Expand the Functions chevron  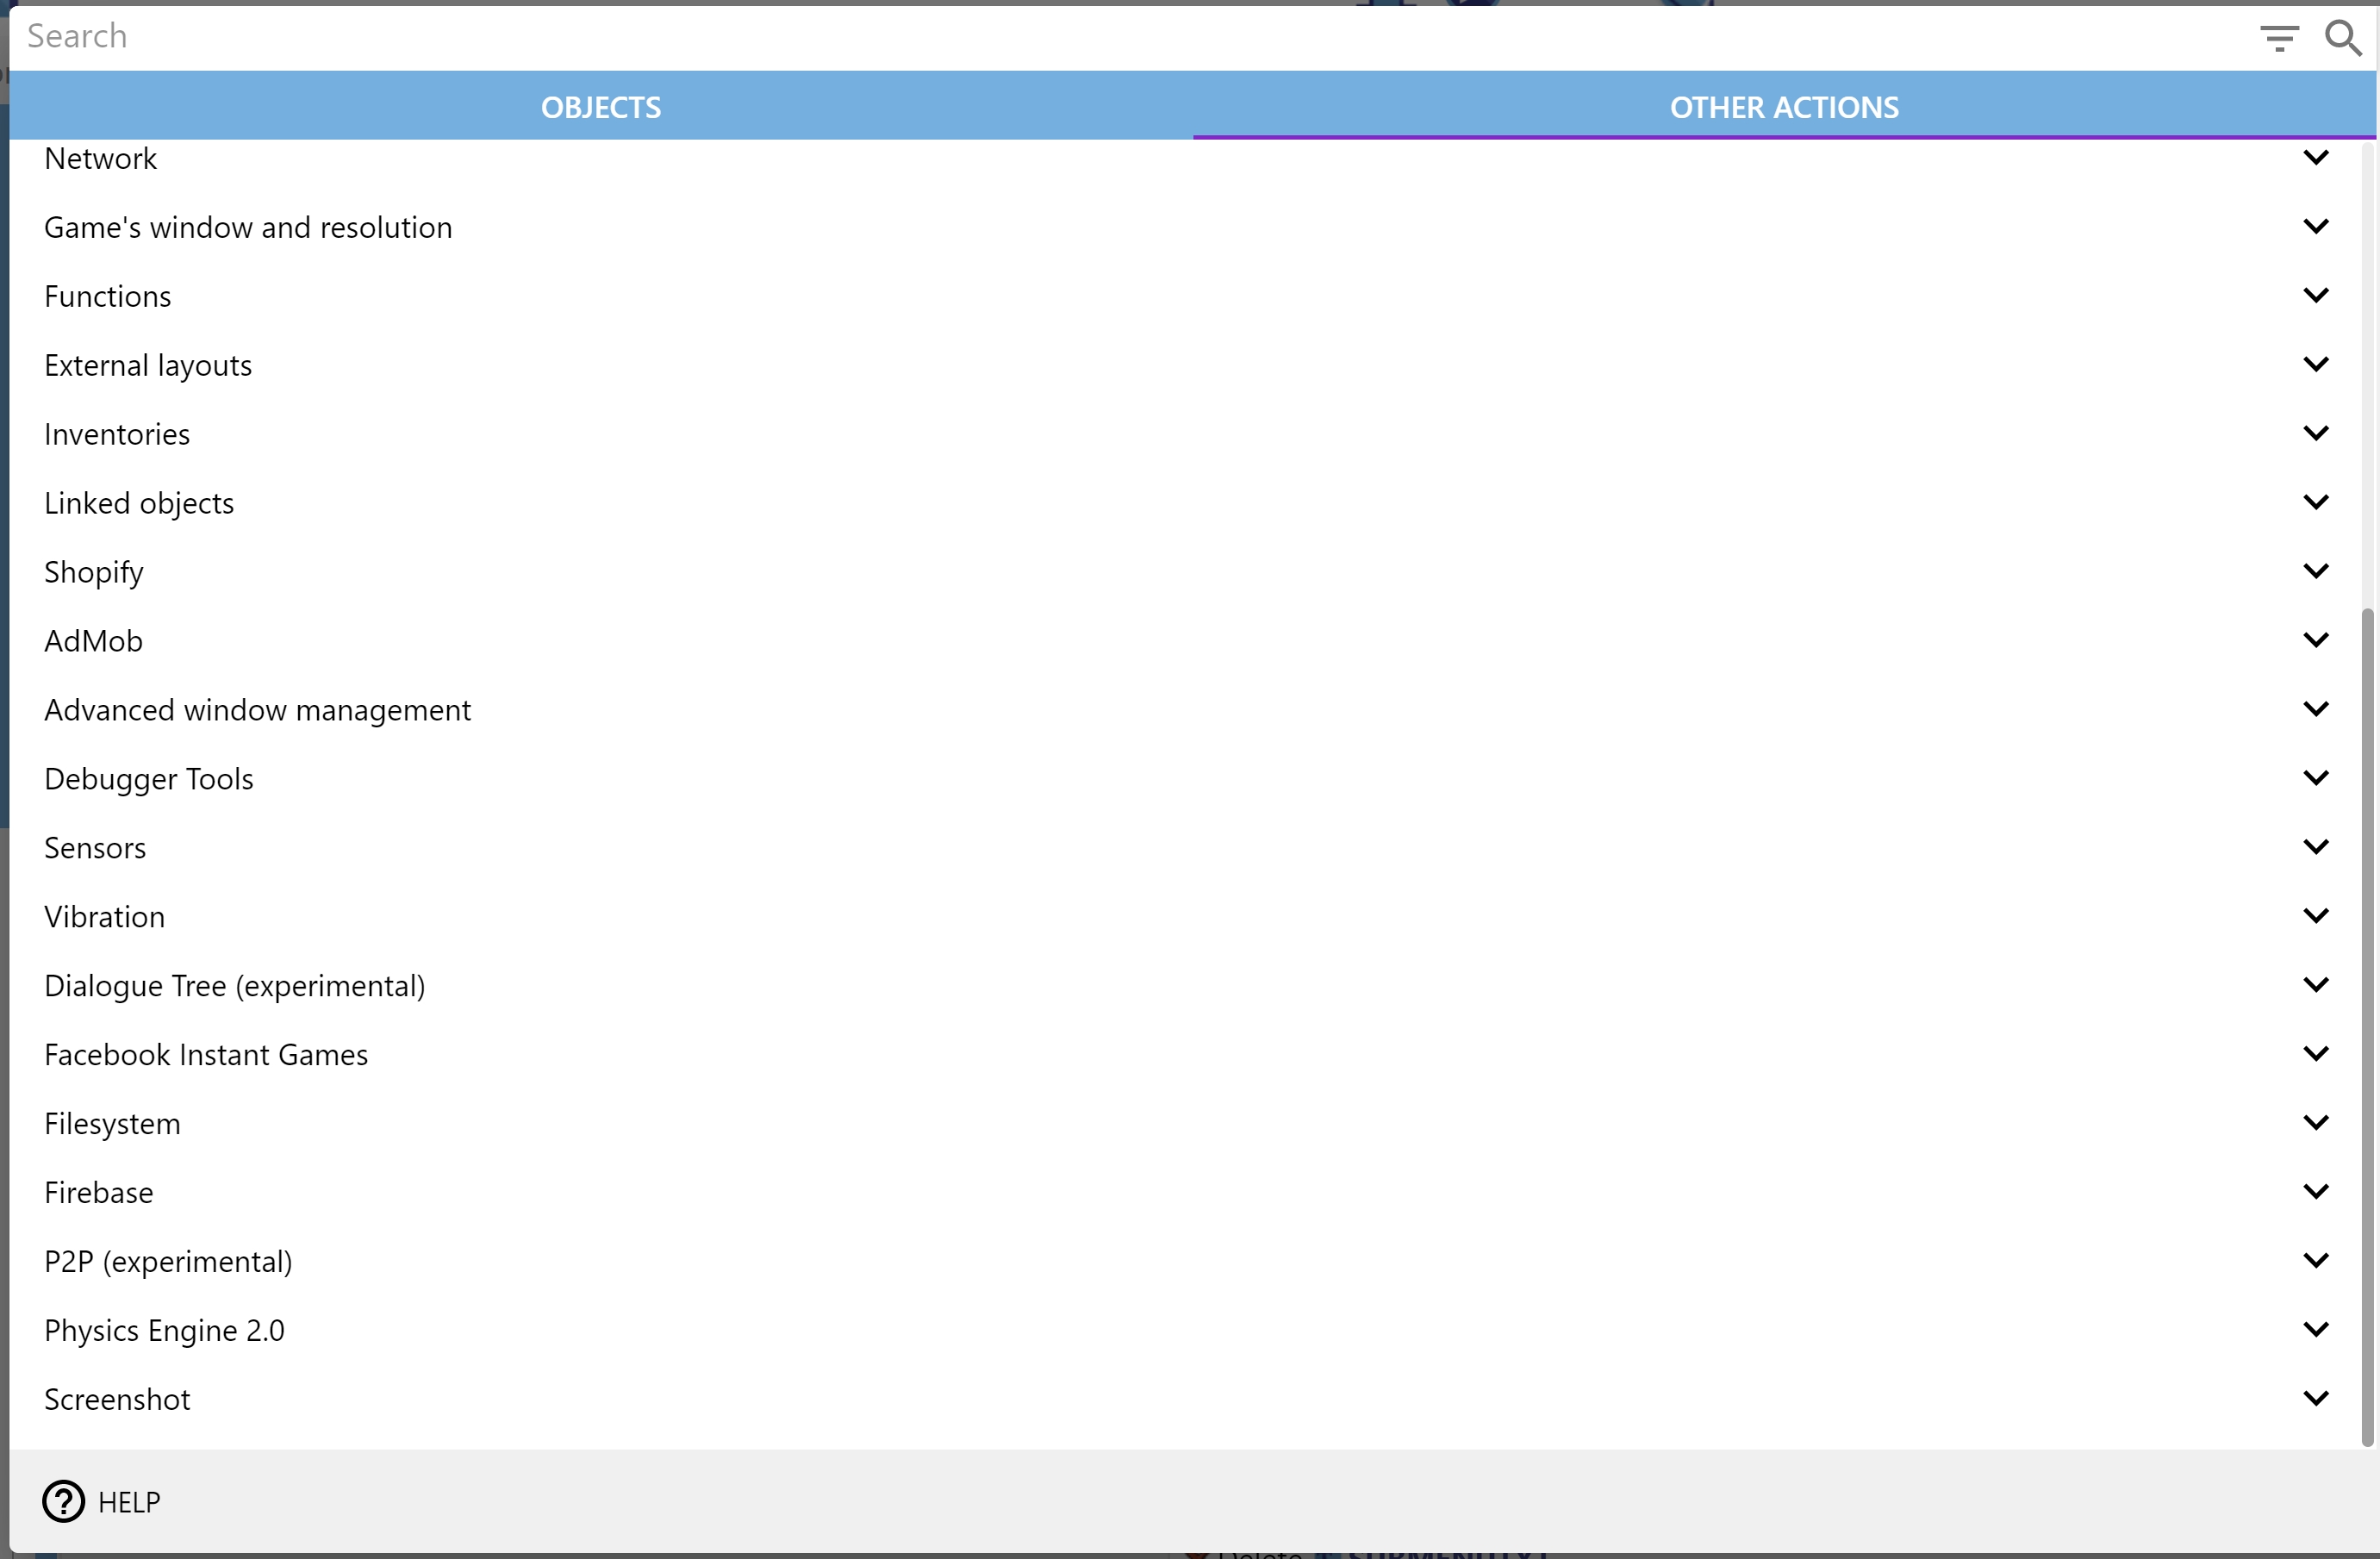[x=2316, y=295]
